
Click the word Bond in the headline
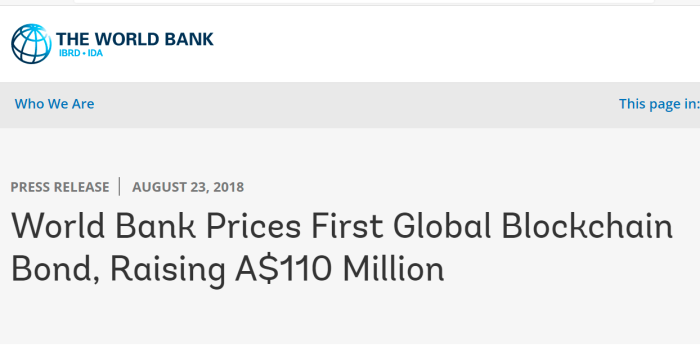point(54,270)
